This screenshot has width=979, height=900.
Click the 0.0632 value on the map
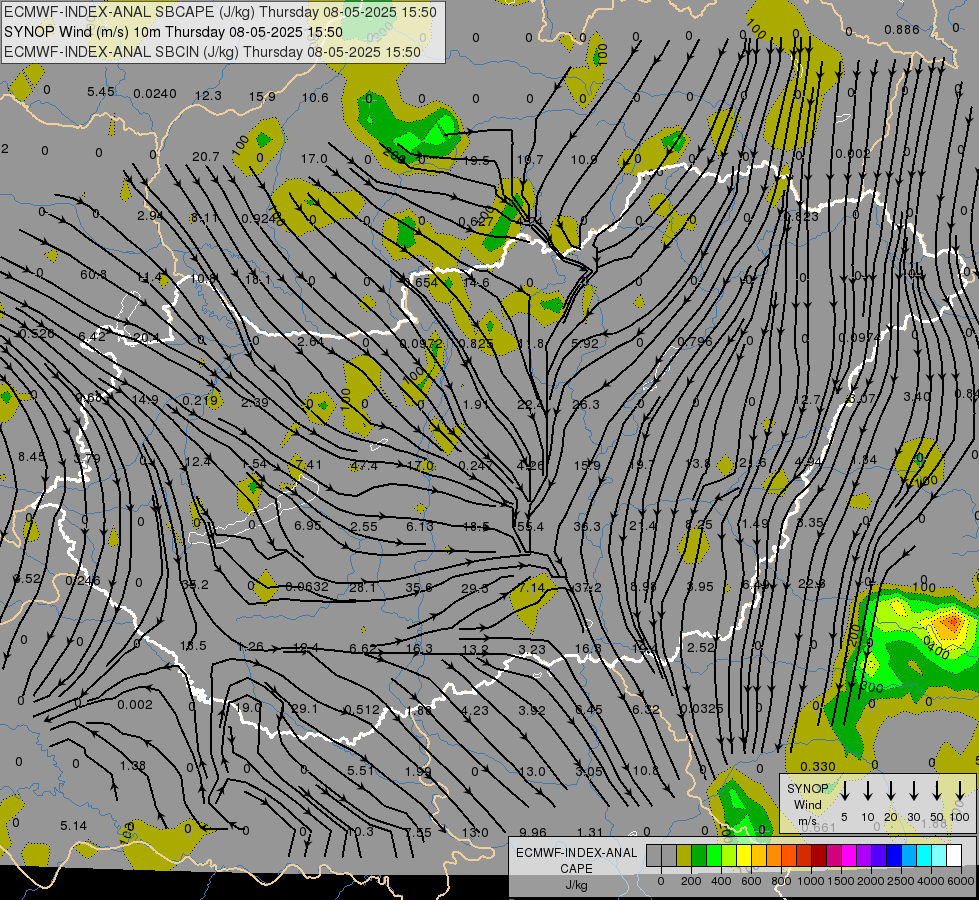tap(307, 586)
